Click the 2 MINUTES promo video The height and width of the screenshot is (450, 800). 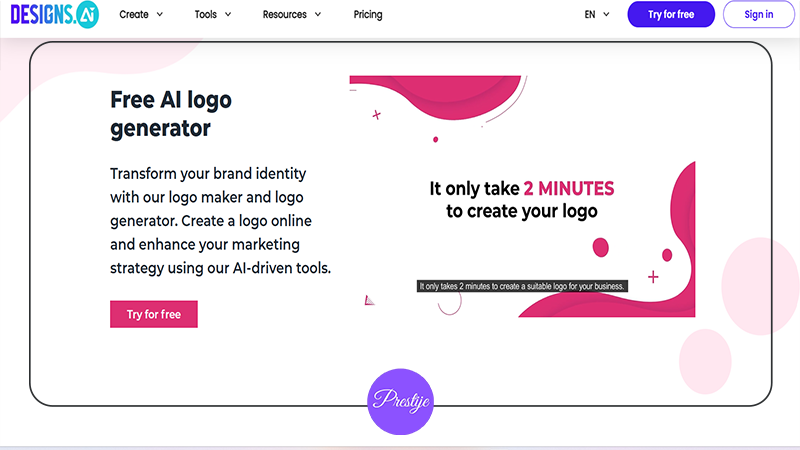tap(522, 196)
